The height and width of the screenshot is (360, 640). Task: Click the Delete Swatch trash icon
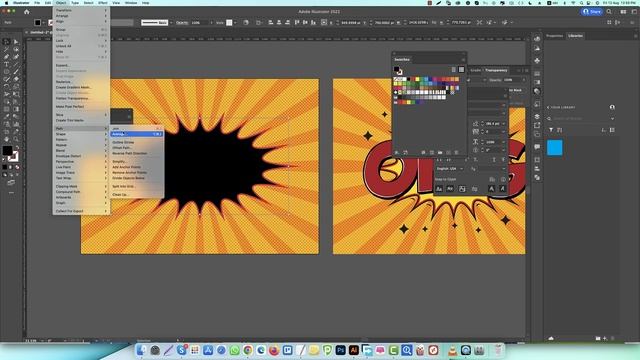tap(456, 152)
